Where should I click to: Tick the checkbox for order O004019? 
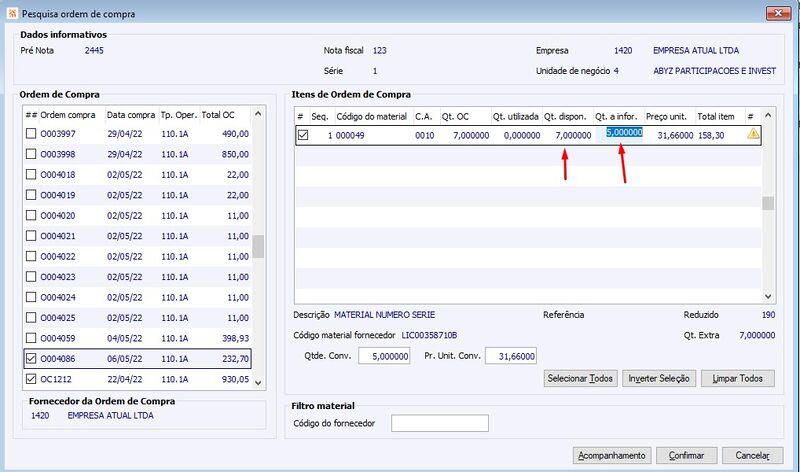(x=31, y=195)
